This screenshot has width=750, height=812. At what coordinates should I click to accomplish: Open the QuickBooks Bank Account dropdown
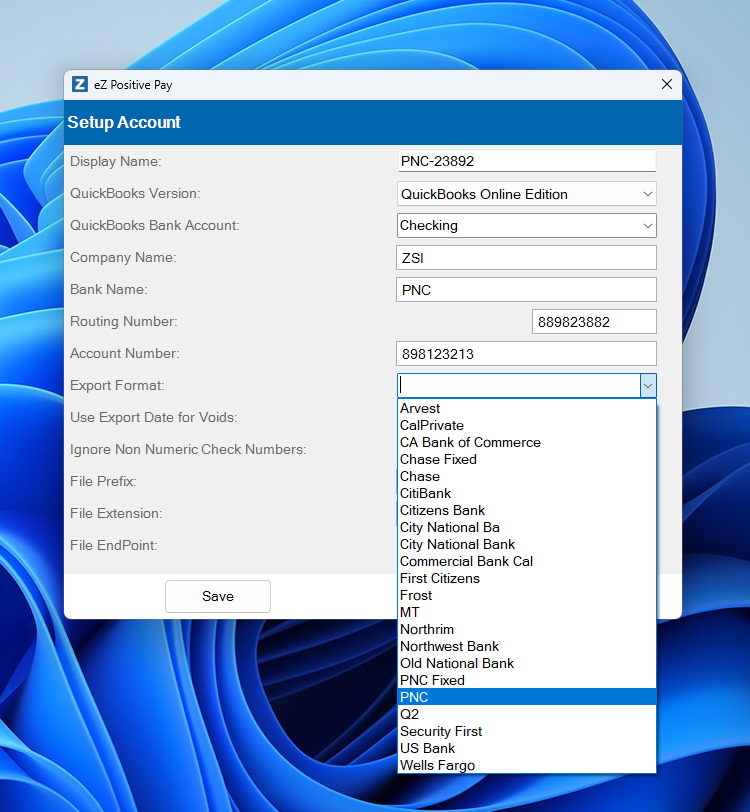[647, 226]
